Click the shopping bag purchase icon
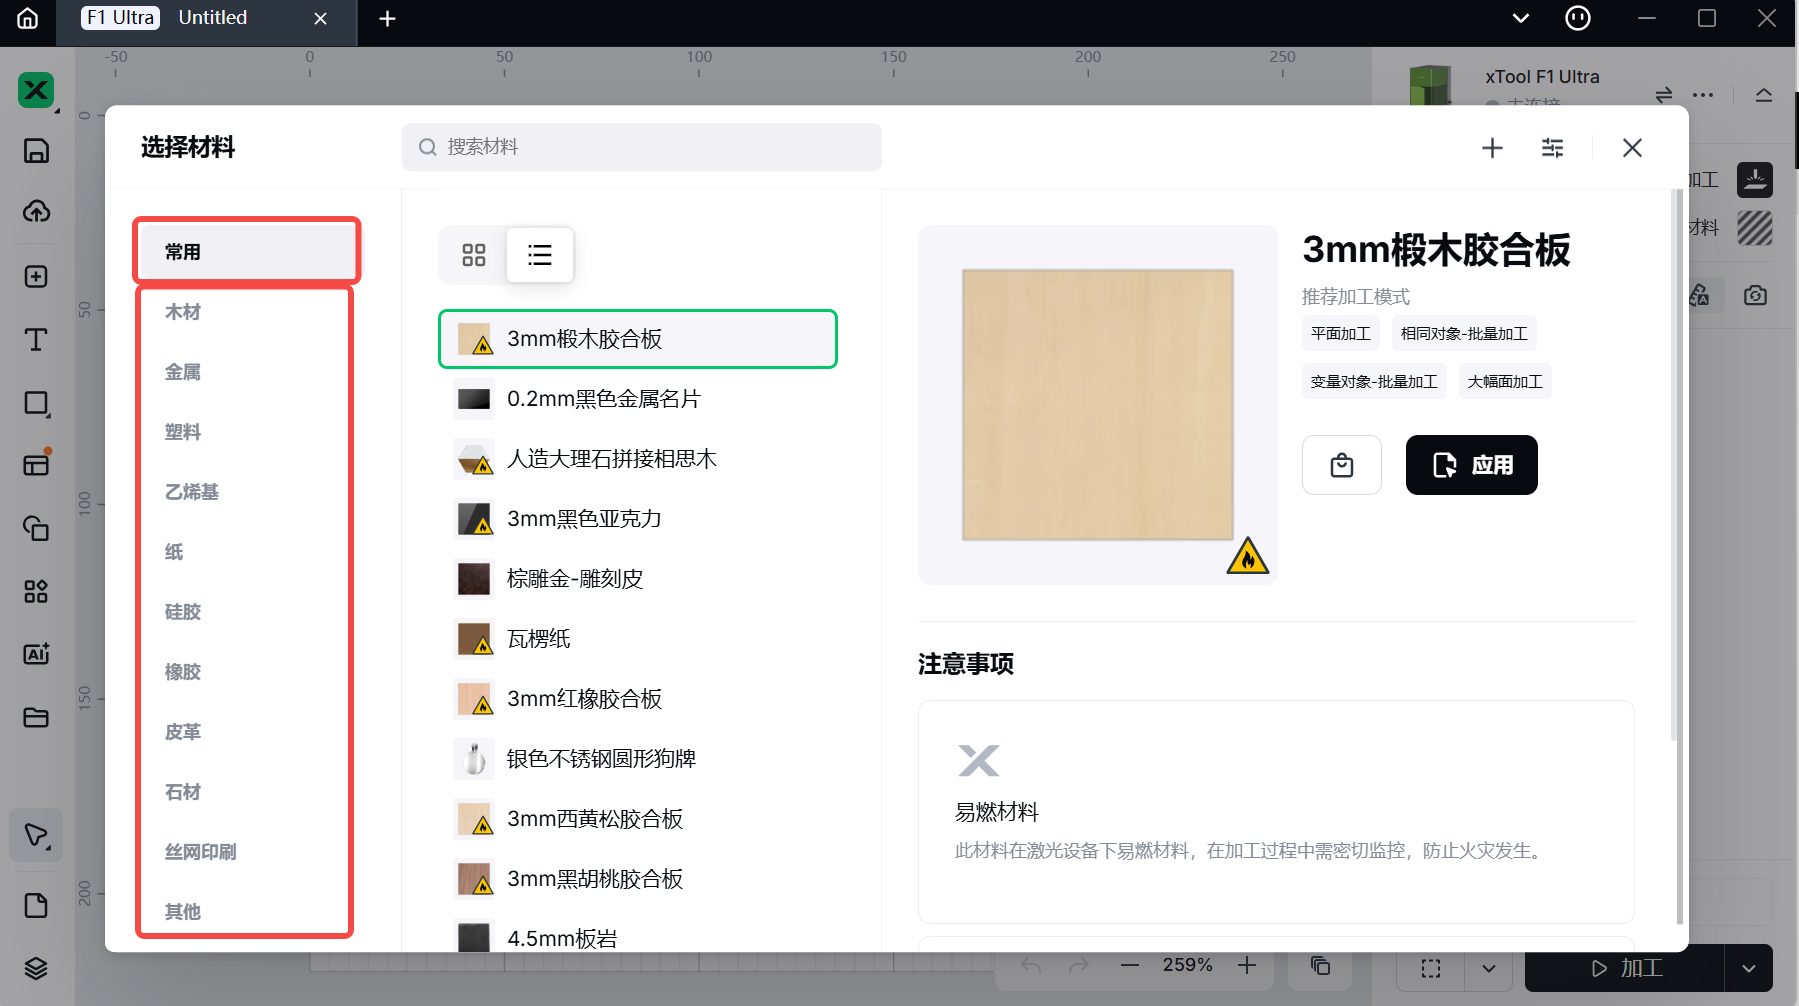Viewport: 1799px width, 1006px height. point(1341,465)
